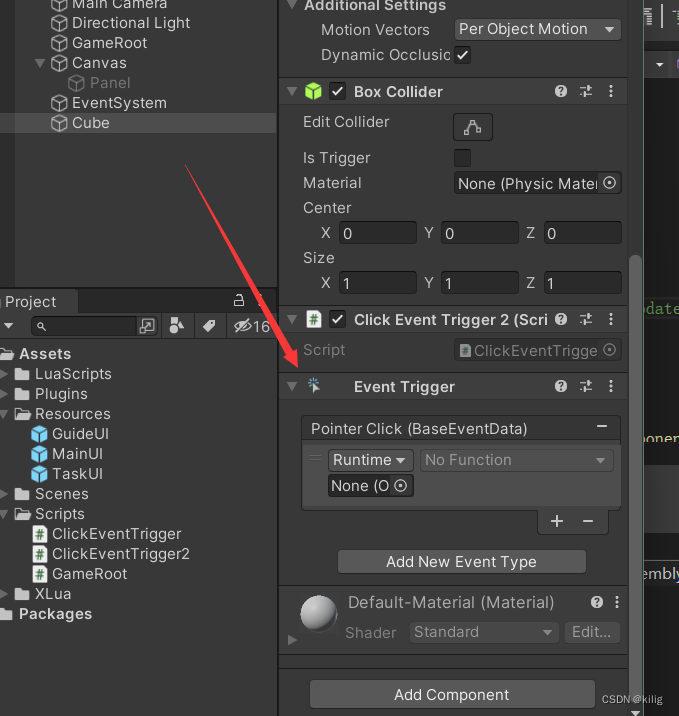Screen dimensions: 679x716
Task: Toggle the Is Trigger checkbox
Action: 462,158
